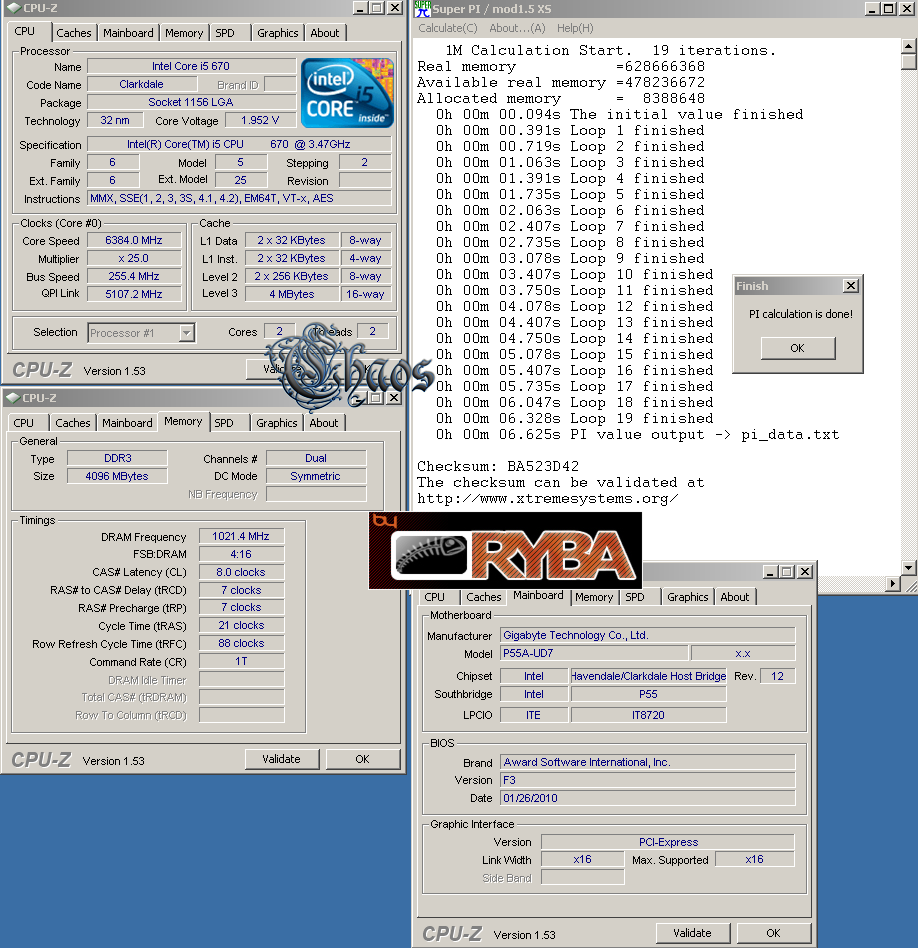Select About tab in the Memory CPU-Z window
918x948 pixels.
click(324, 423)
